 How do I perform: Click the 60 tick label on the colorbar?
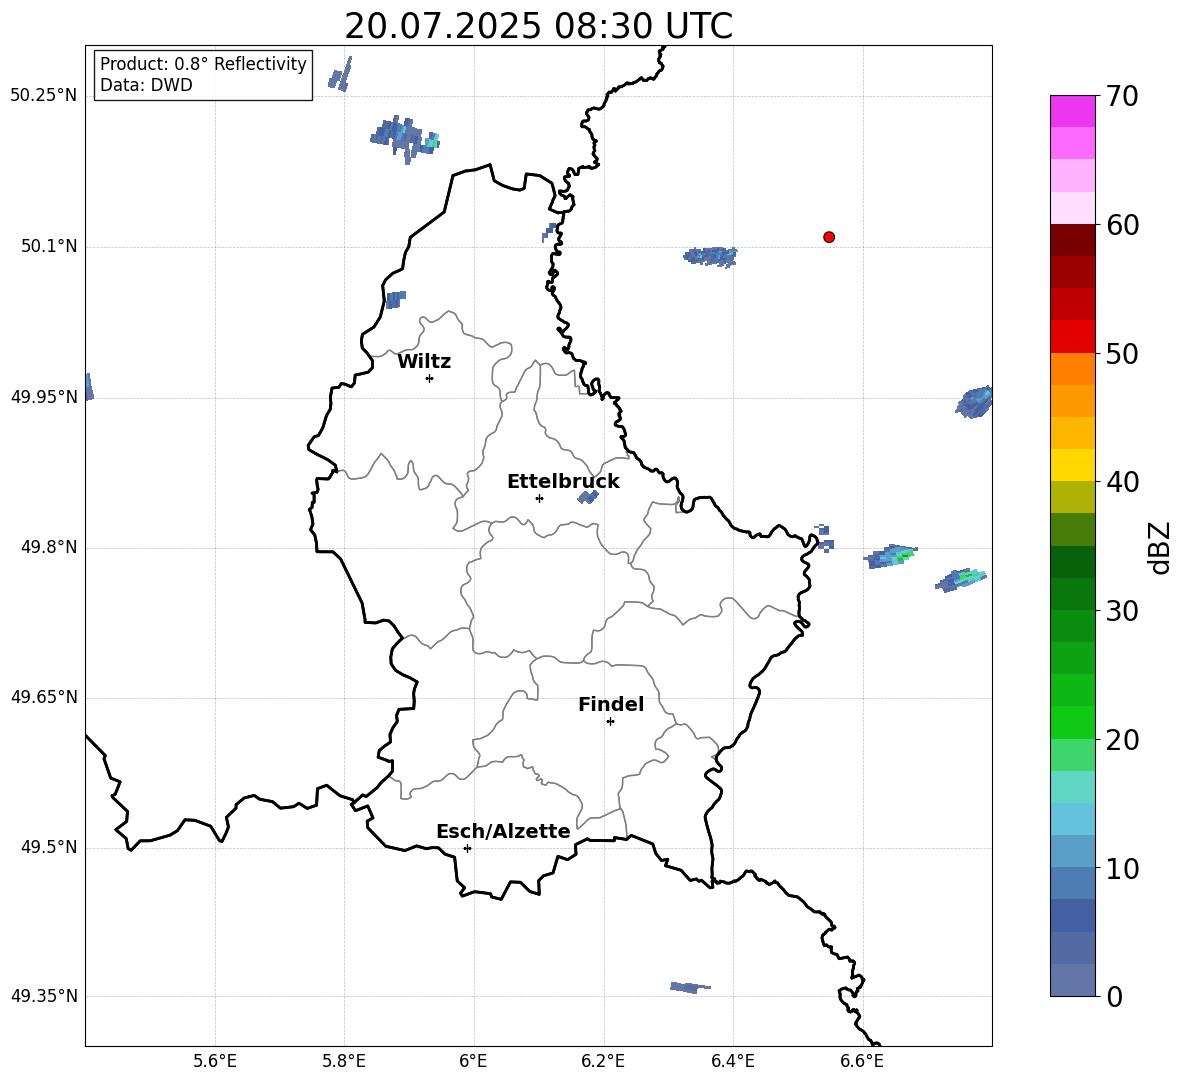[1122, 225]
